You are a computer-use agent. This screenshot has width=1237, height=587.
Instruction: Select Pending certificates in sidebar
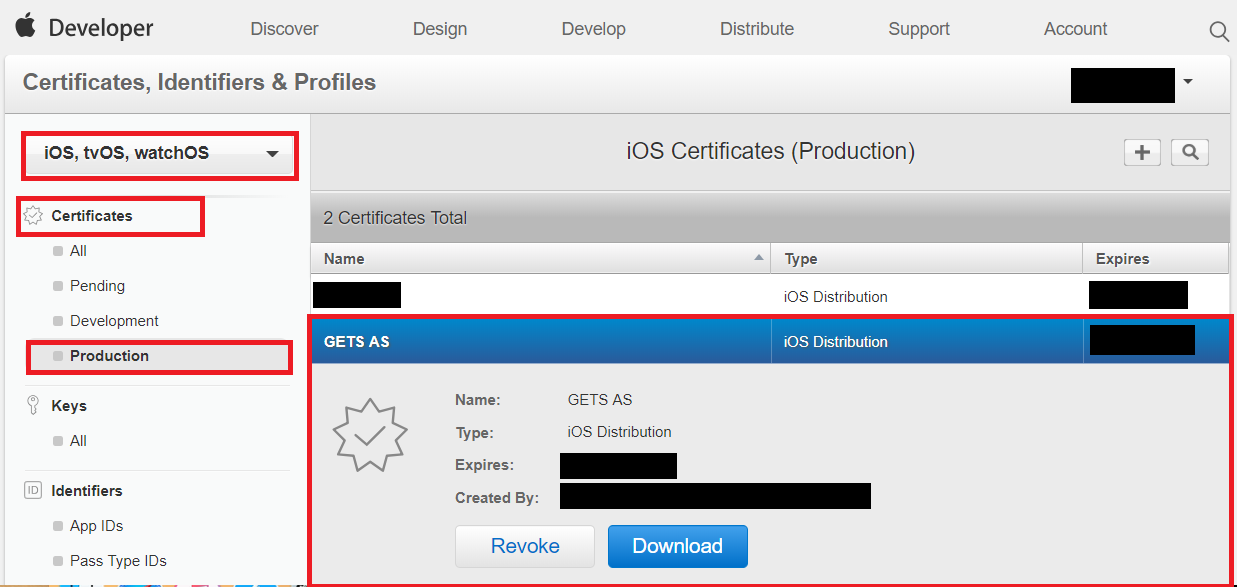pos(97,286)
